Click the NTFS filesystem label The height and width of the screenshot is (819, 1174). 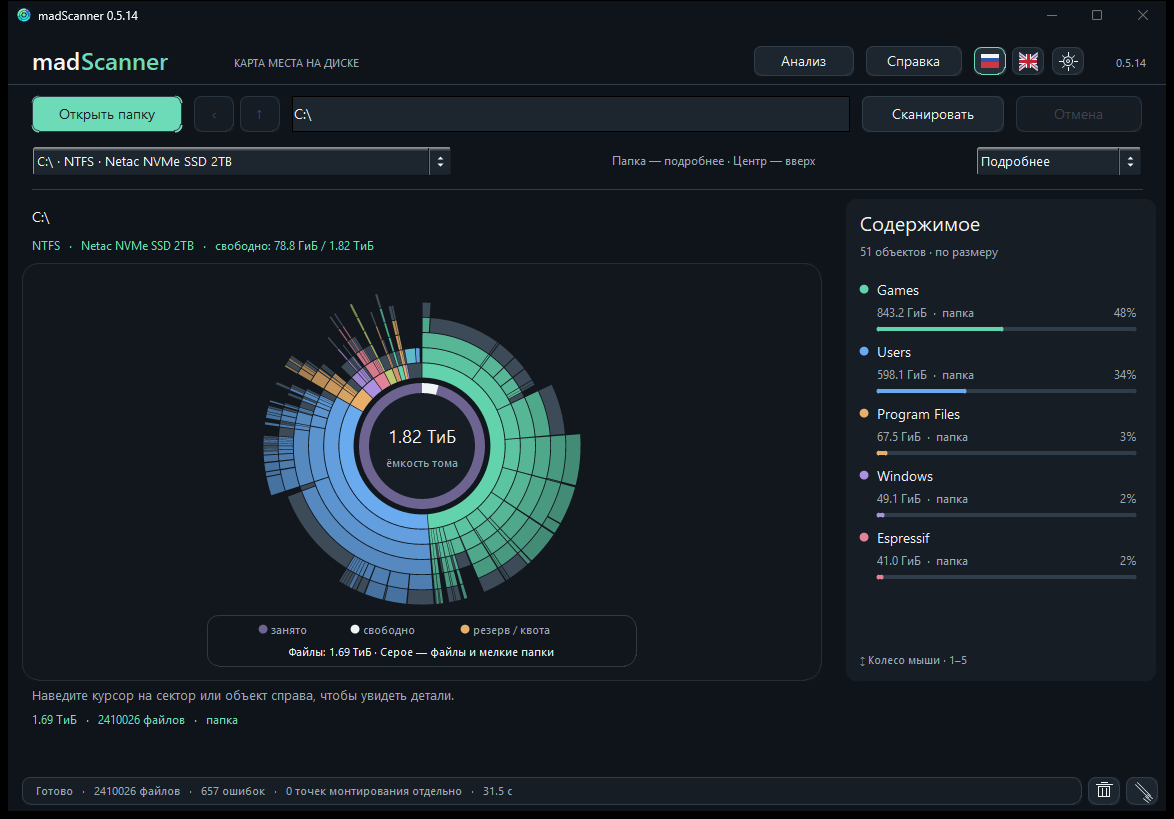click(46, 246)
